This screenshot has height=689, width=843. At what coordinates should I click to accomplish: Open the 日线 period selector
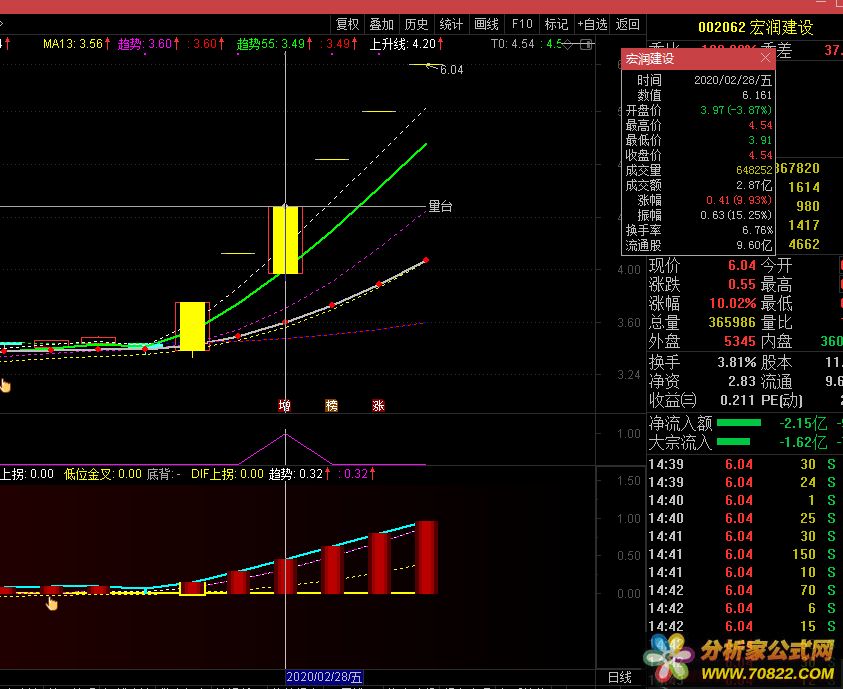(620, 677)
